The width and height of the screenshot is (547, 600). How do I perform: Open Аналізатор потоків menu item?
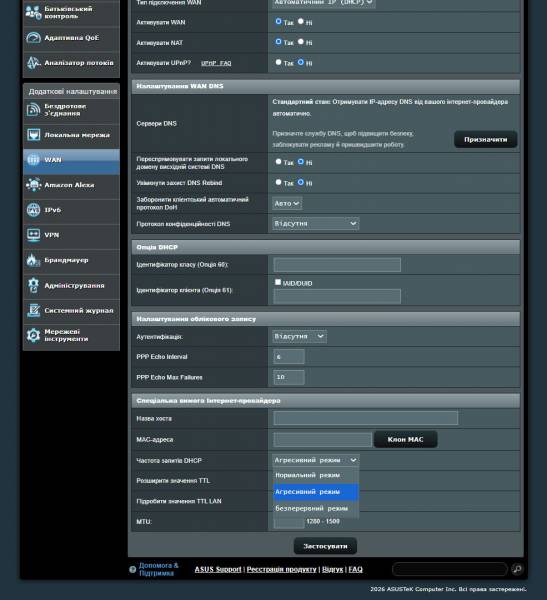(71, 63)
